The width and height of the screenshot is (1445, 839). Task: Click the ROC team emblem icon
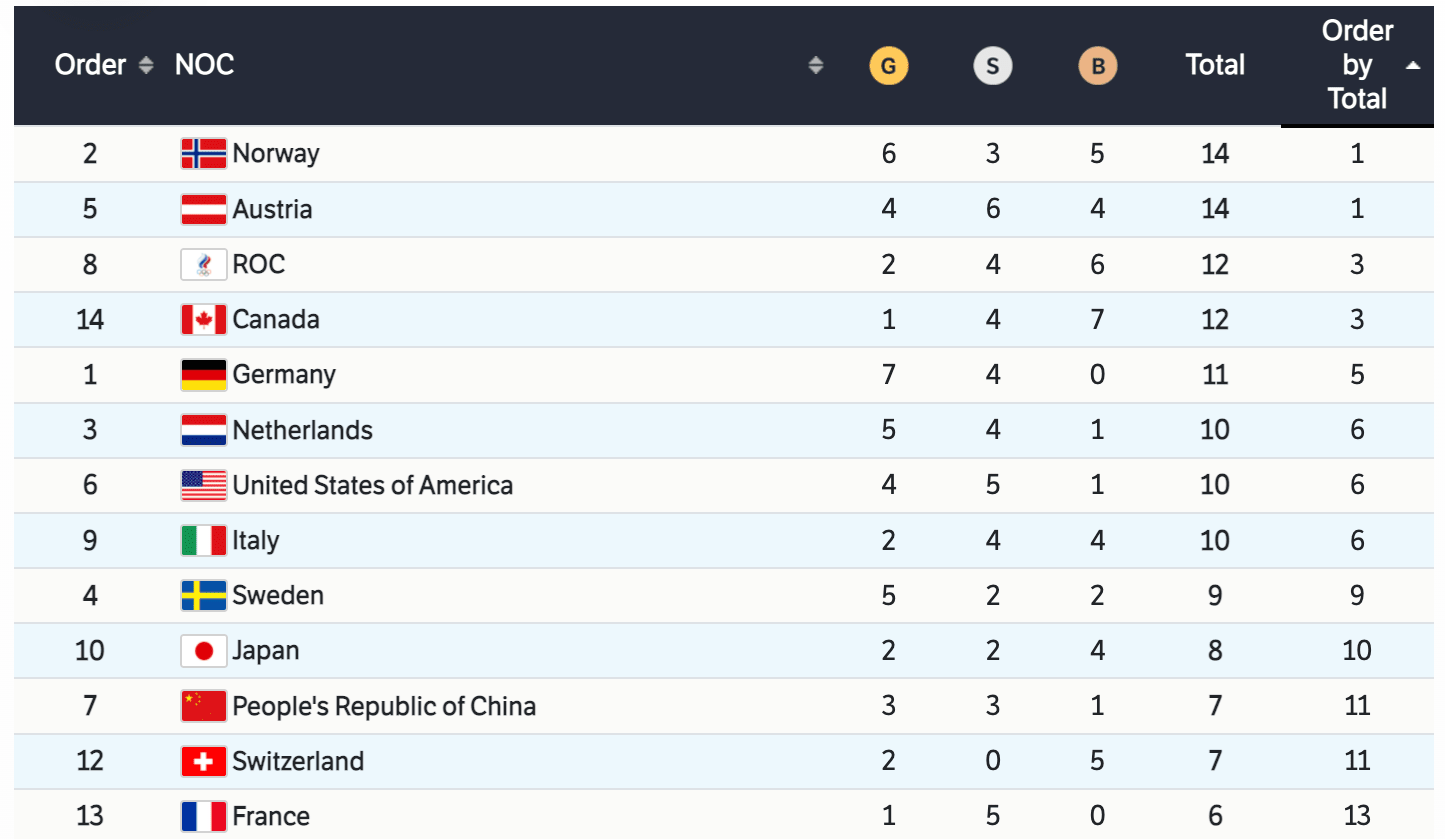pyautogui.click(x=203, y=265)
